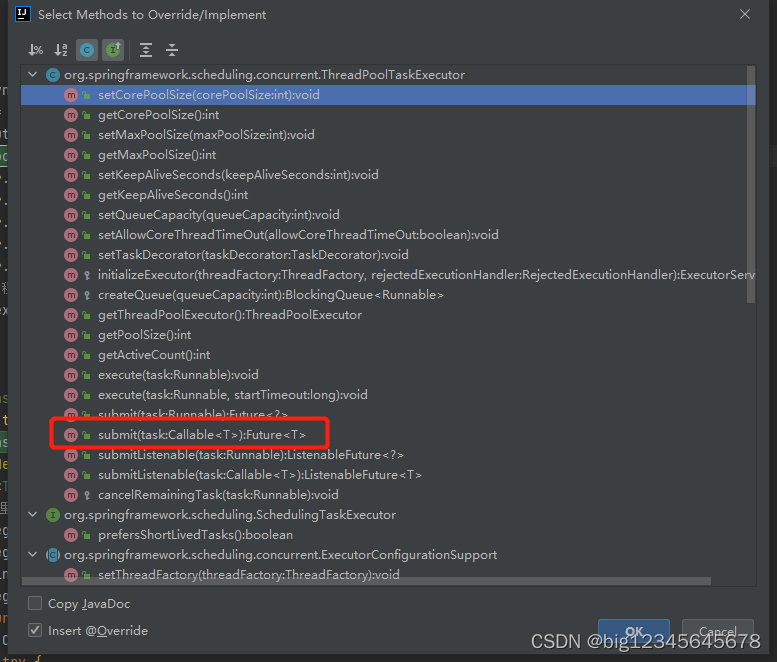Image resolution: width=777 pixels, height=662 pixels.
Task: Select execute with startTimeout:long parameter
Action: pyautogui.click(x=388, y=395)
